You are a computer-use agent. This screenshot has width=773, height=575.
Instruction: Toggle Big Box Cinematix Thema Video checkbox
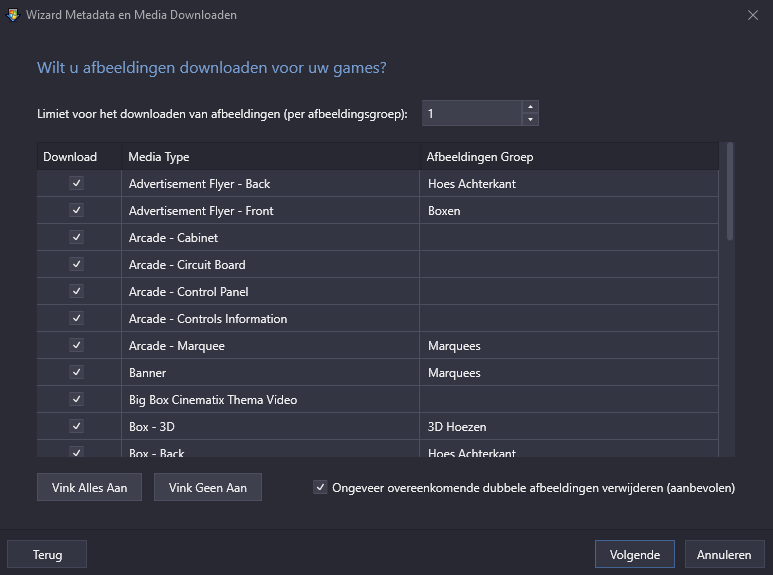tap(76, 399)
